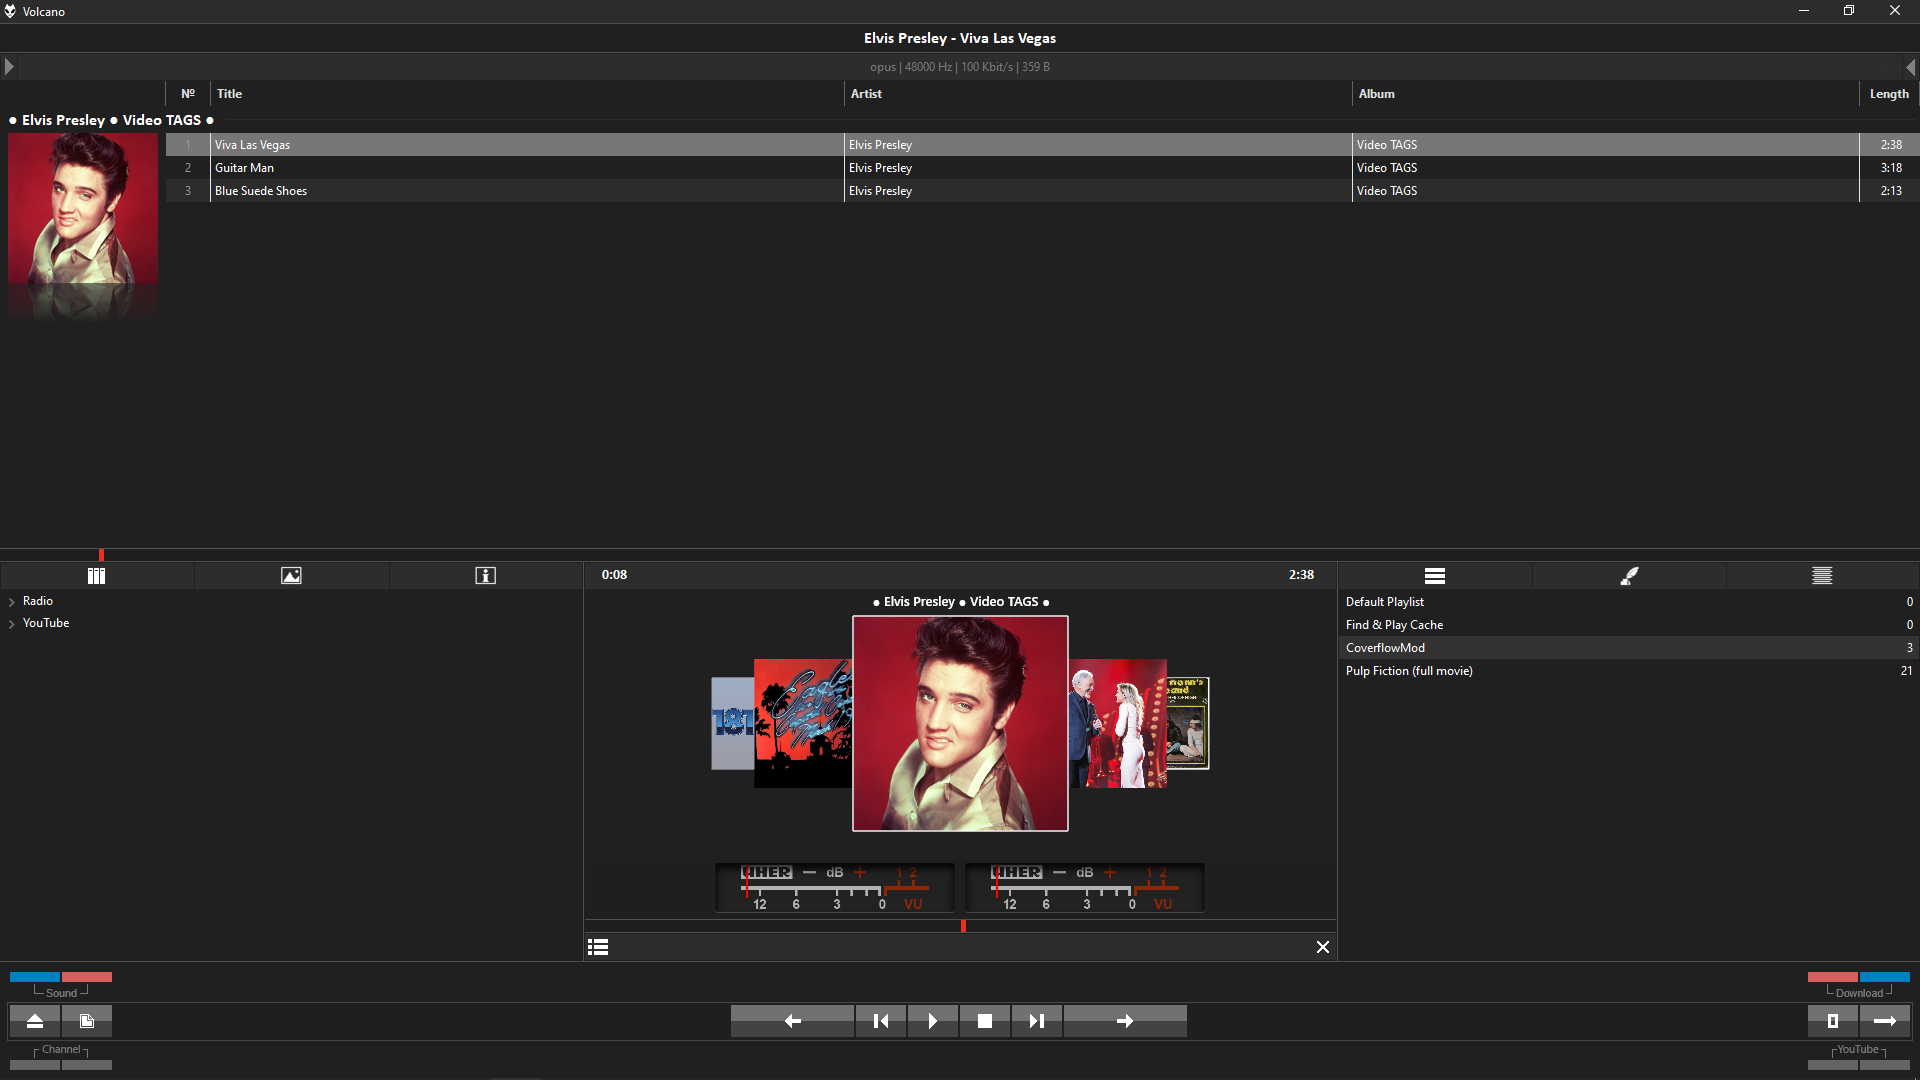1920x1080 pixels.
Task: Select the brush/theme icon tab
Action: [x=1629, y=575]
